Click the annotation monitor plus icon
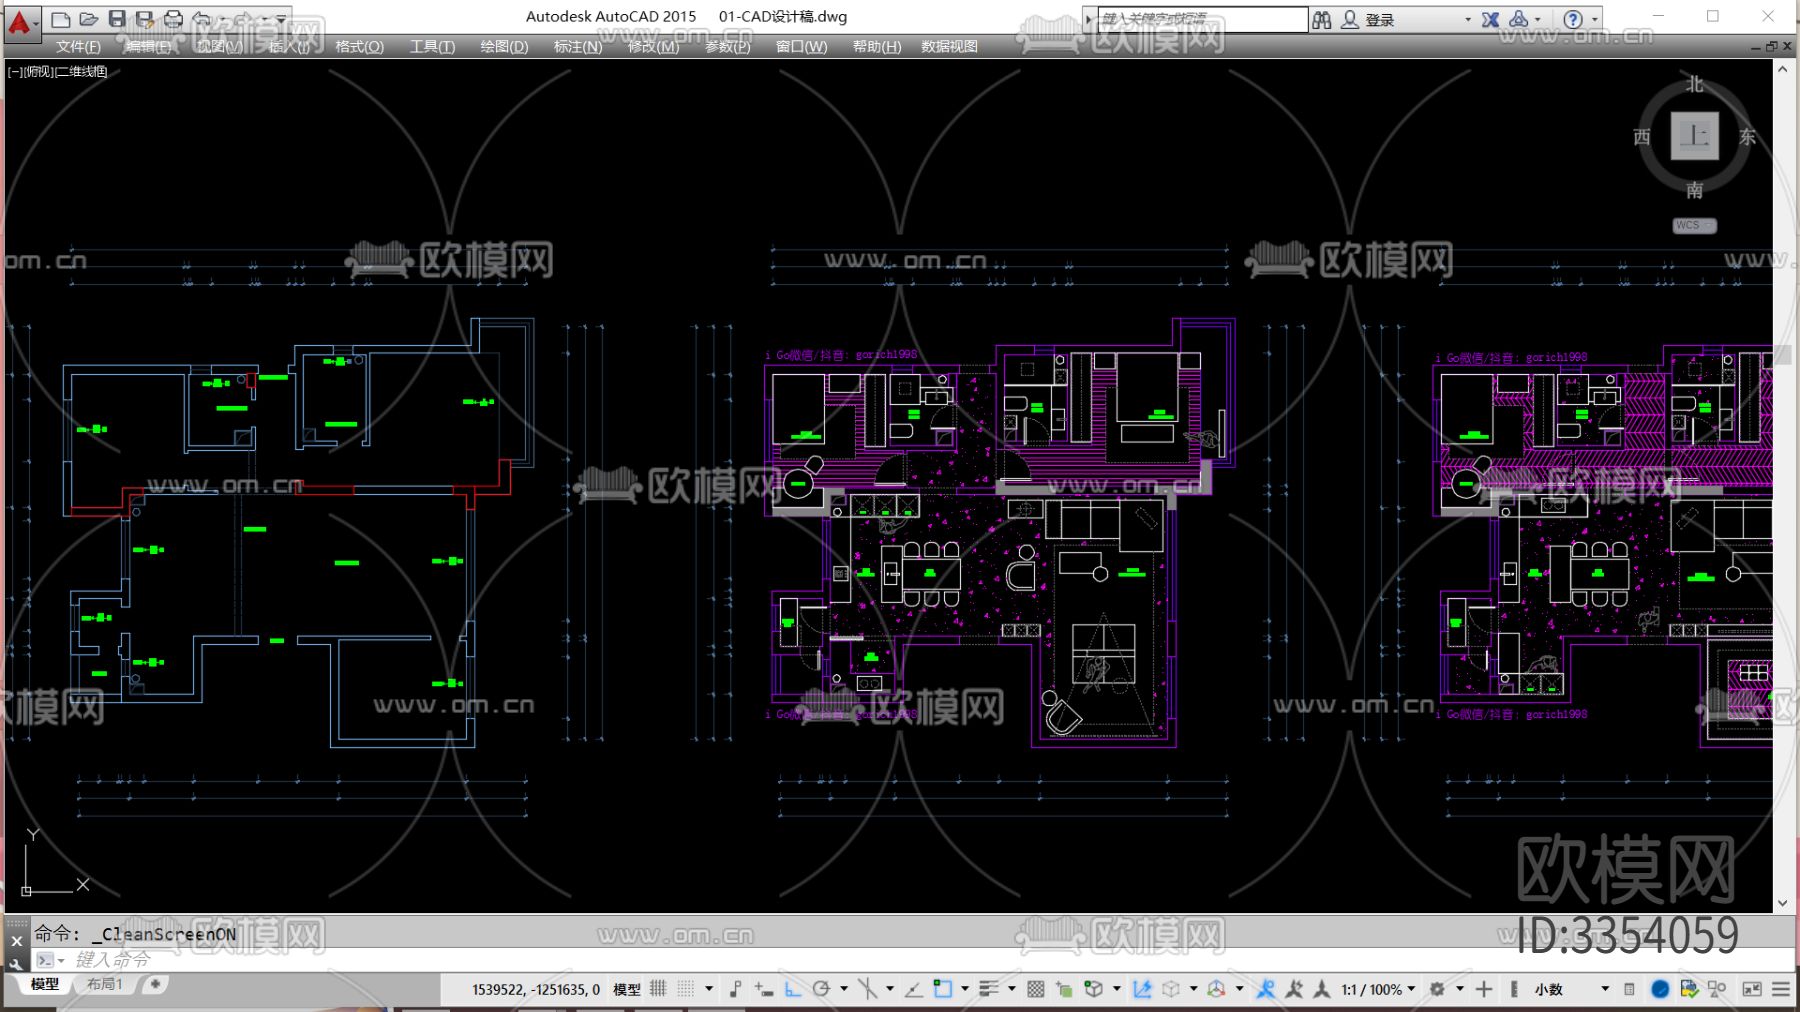The height and width of the screenshot is (1012, 1800). pyautogui.click(x=1484, y=989)
